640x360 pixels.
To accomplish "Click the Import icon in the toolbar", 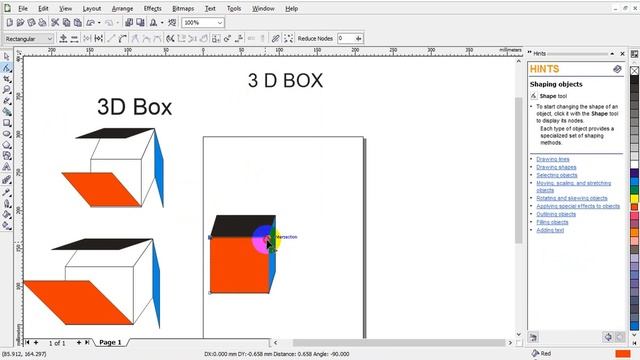I will (129, 22).
